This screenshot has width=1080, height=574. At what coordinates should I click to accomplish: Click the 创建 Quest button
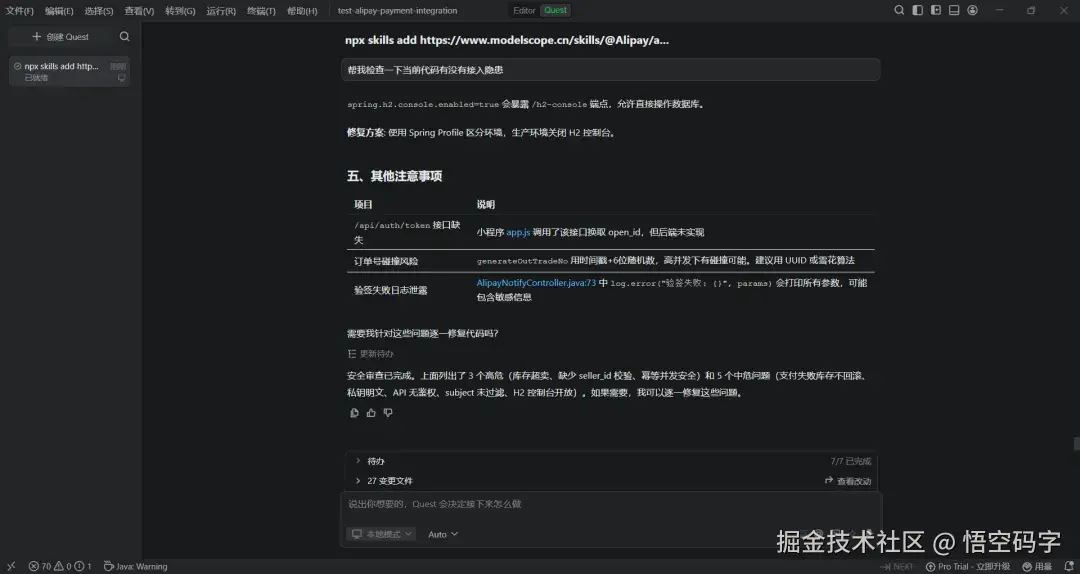click(x=61, y=37)
